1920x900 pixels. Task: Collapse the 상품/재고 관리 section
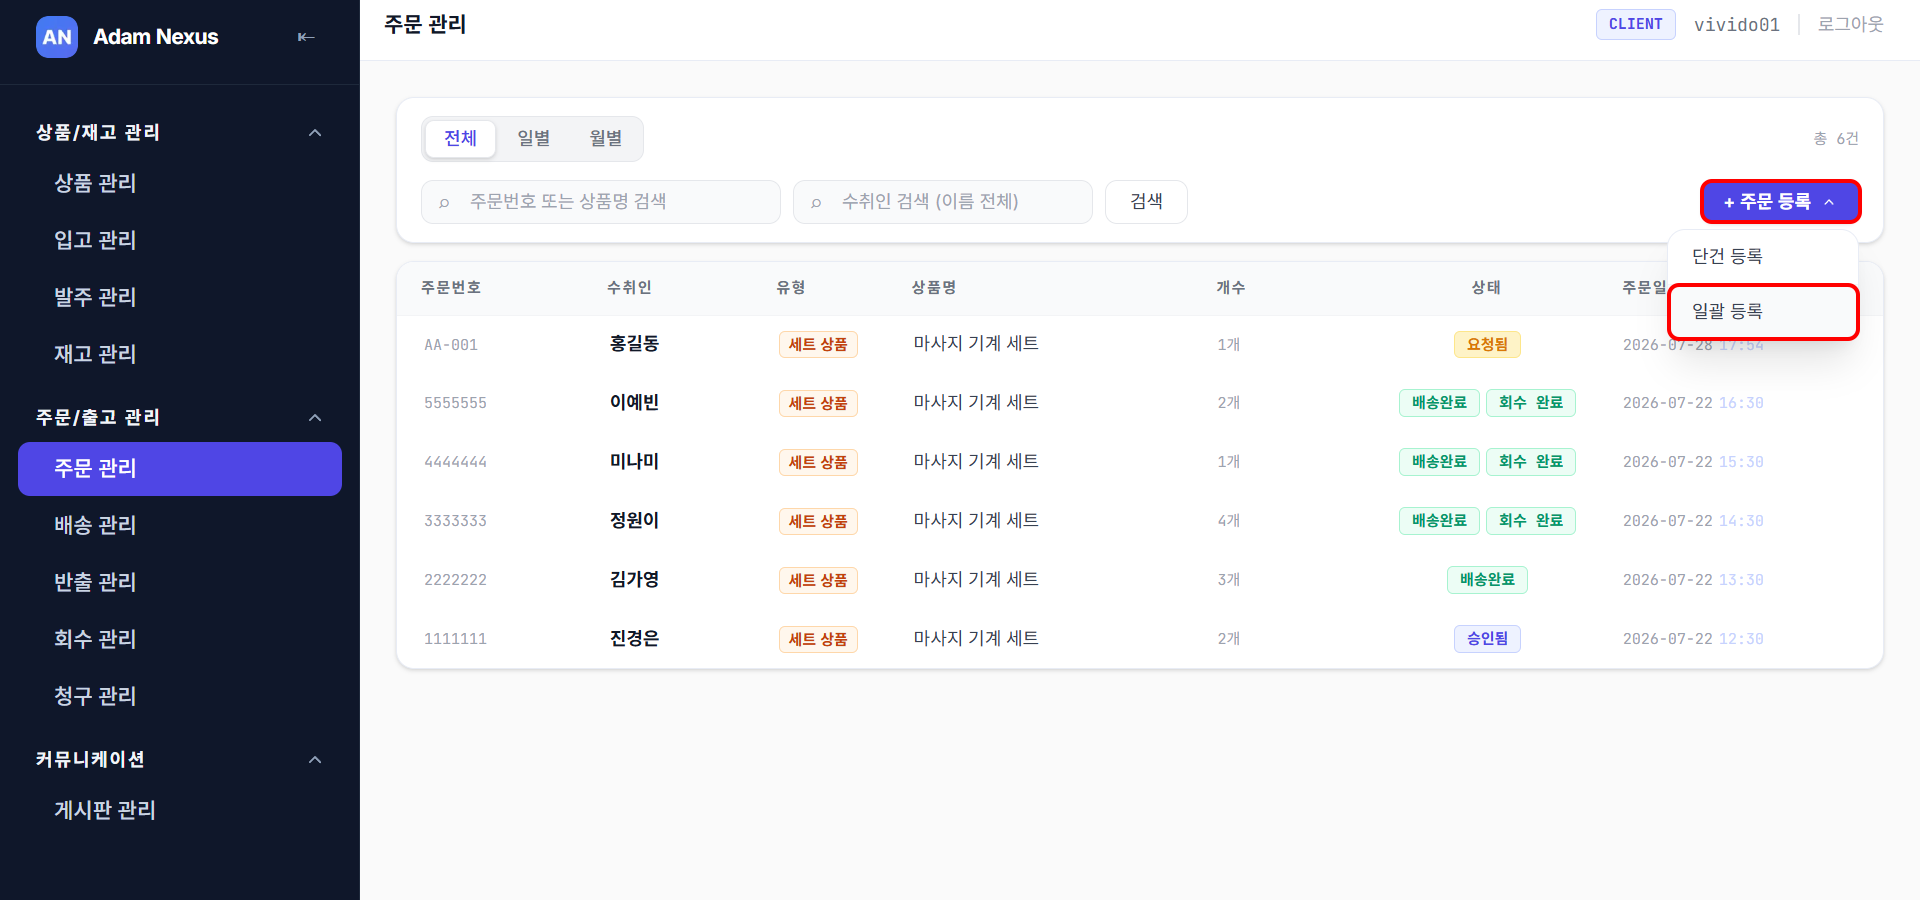coord(315,133)
